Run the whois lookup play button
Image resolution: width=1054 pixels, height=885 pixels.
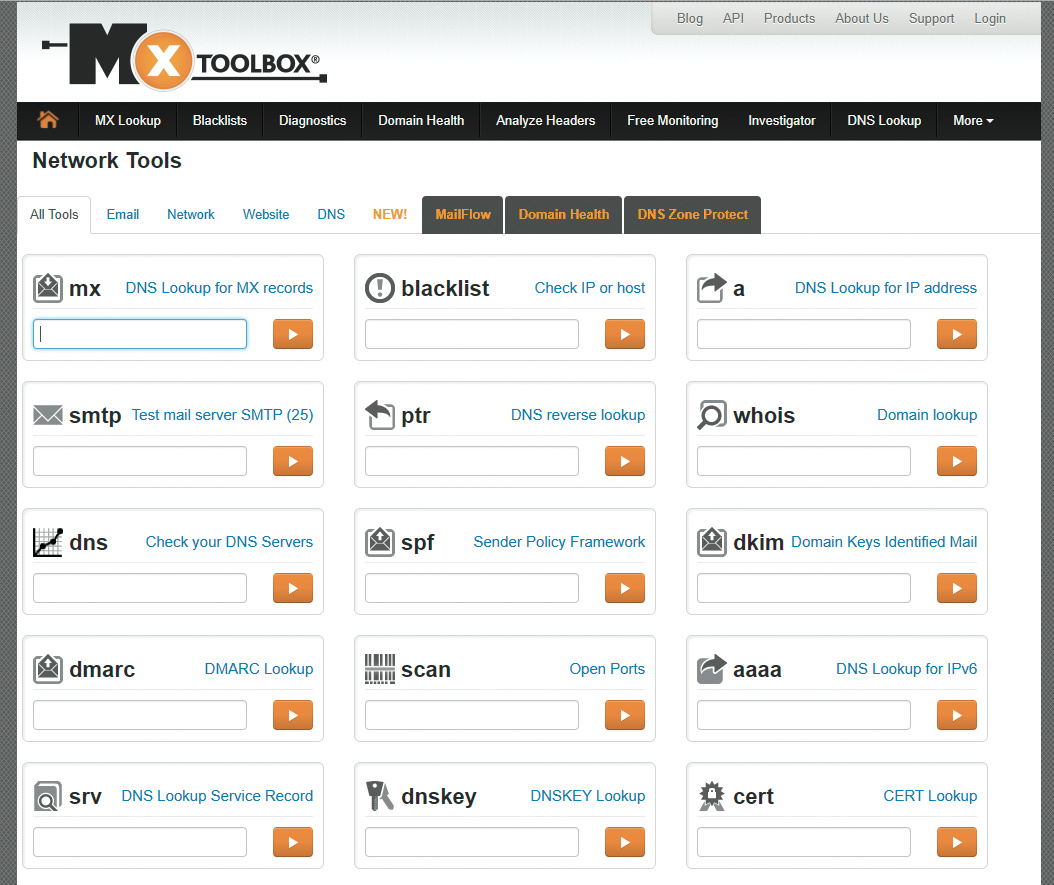957,461
